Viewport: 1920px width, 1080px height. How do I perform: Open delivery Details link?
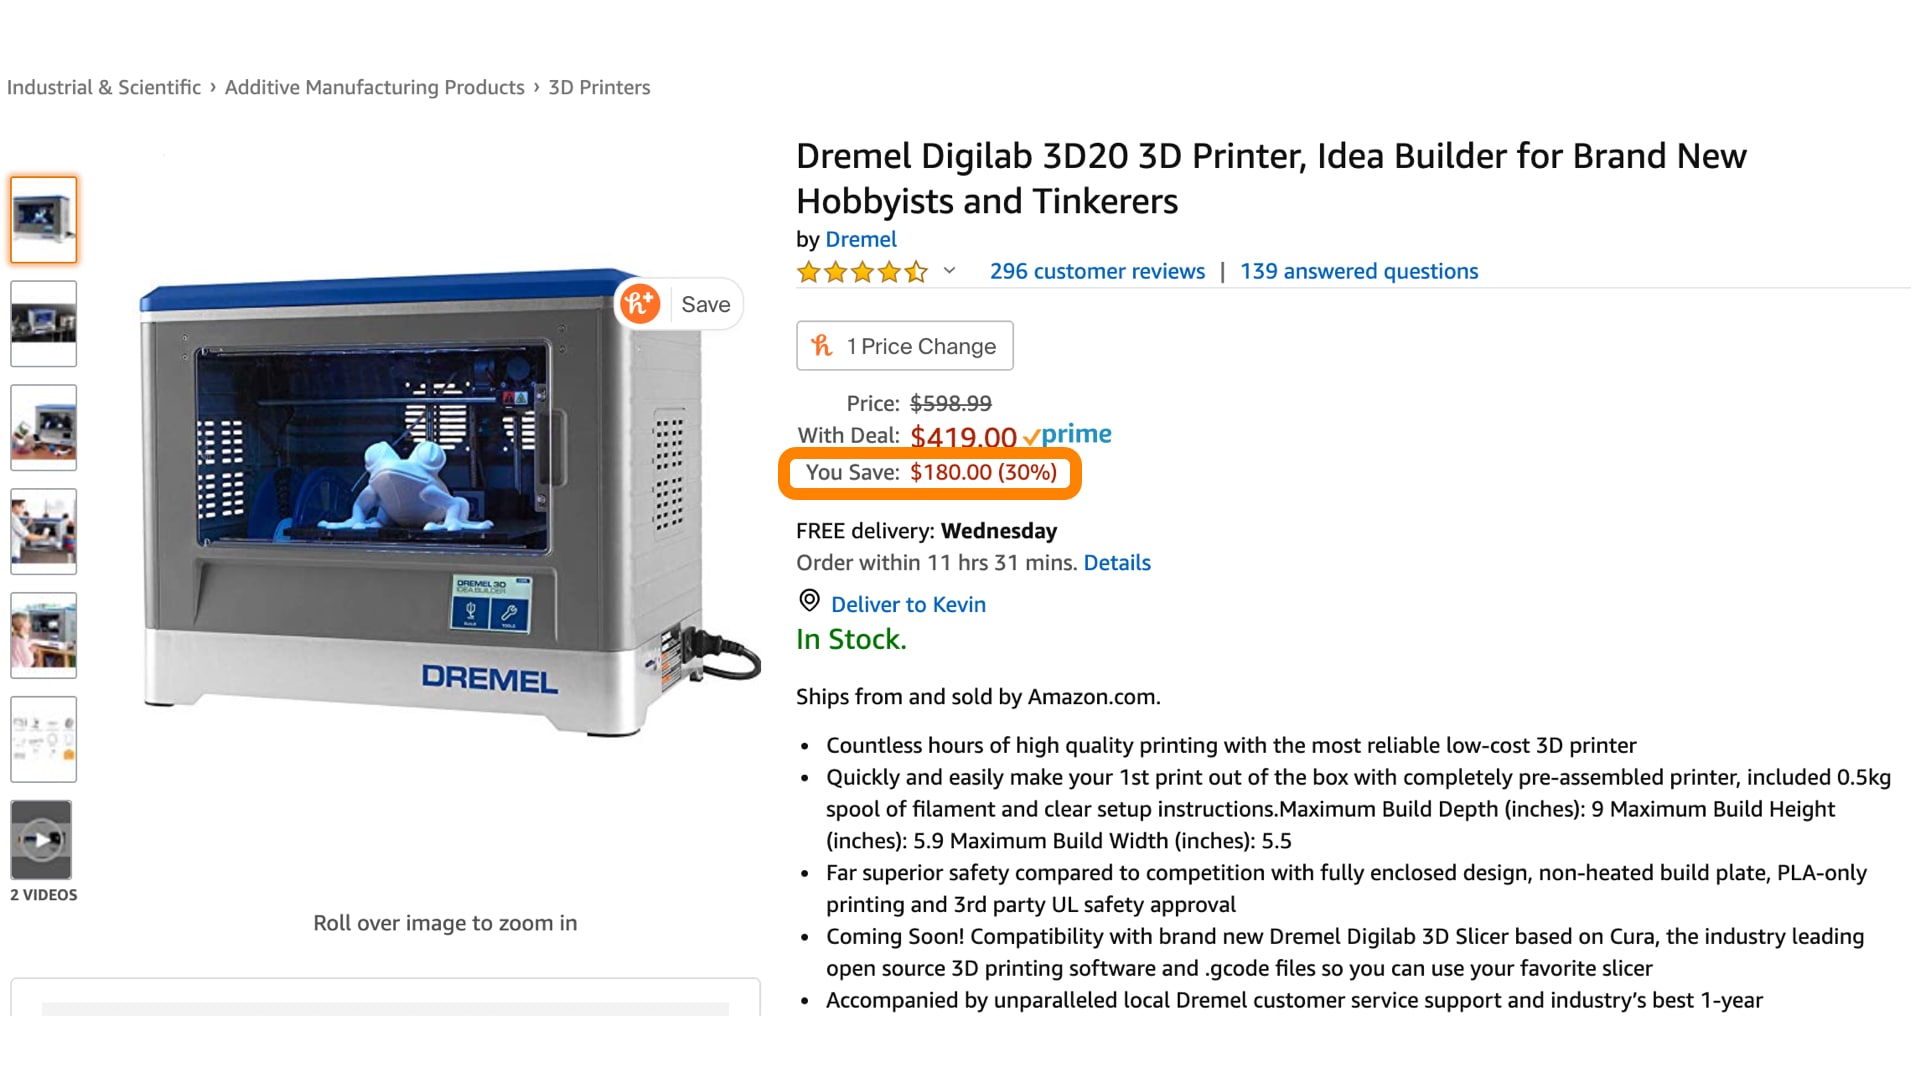pos(1117,563)
